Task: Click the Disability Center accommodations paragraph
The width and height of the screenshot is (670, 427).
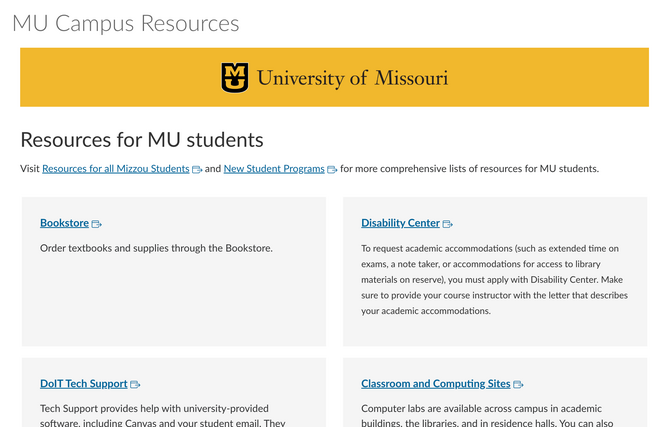Action: click(x=492, y=279)
